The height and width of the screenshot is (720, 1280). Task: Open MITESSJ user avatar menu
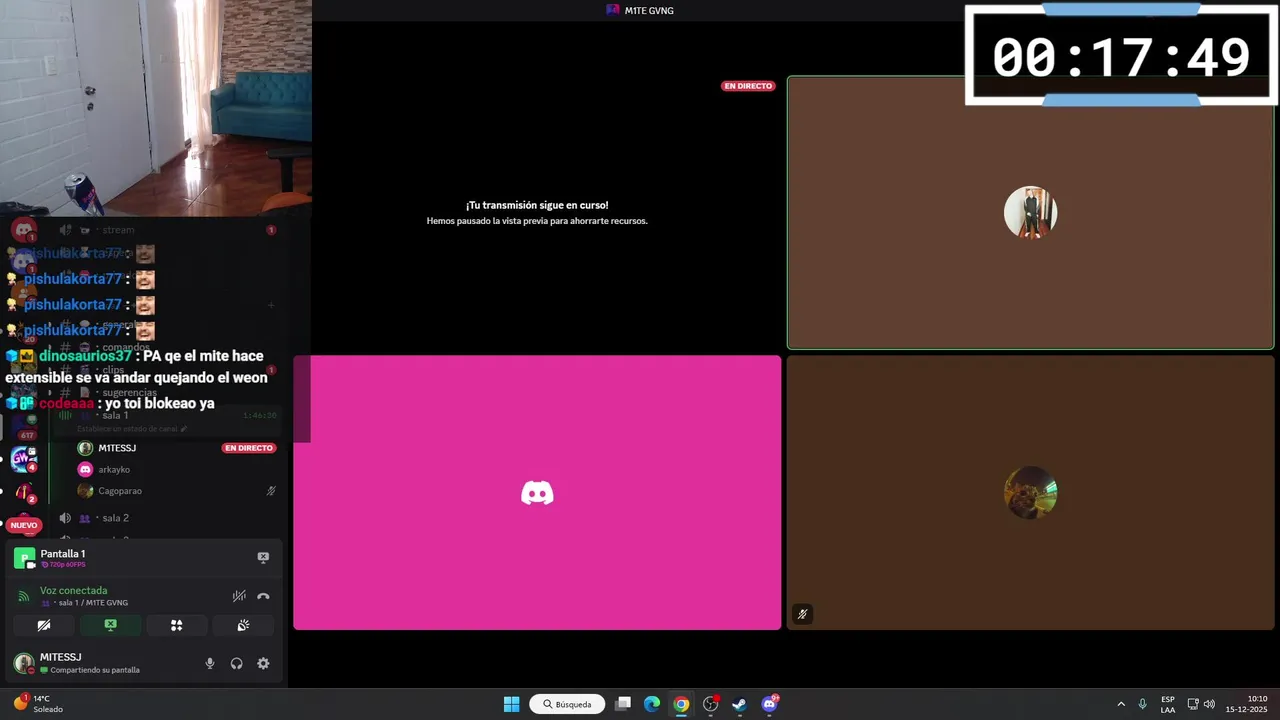coord(24,663)
